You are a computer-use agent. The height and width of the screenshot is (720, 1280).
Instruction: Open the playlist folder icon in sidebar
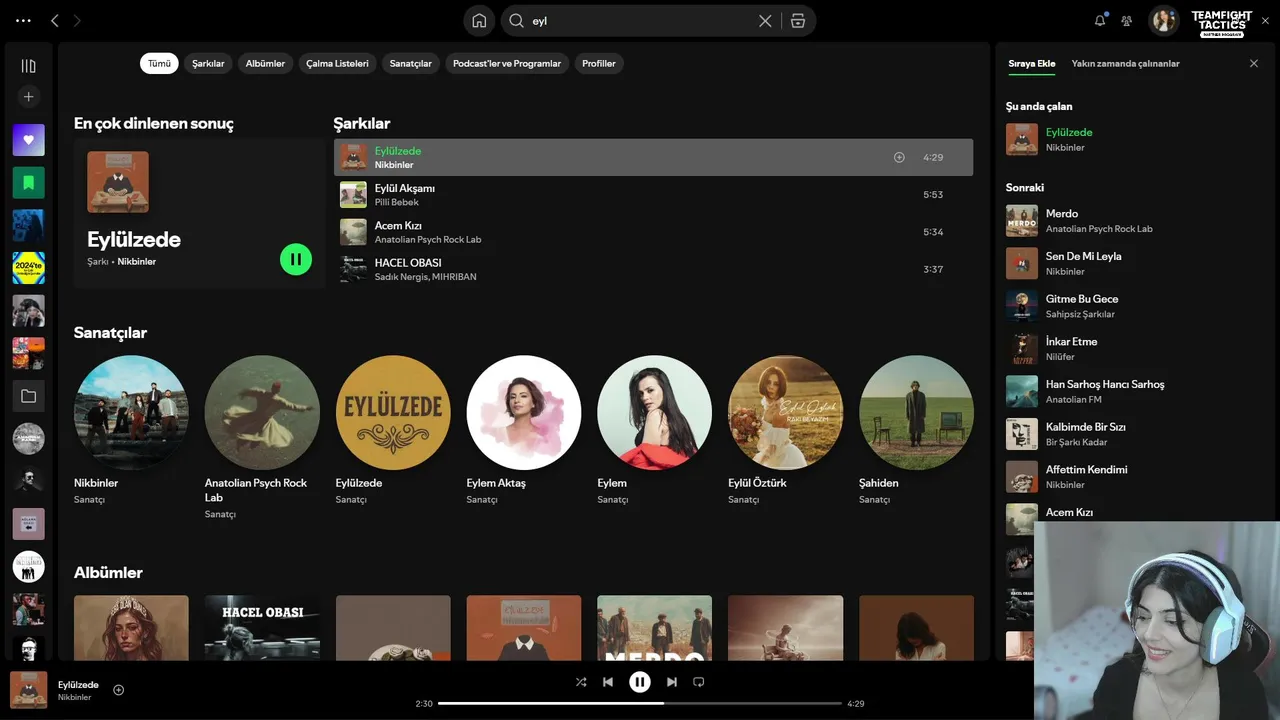pyautogui.click(x=28, y=396)
